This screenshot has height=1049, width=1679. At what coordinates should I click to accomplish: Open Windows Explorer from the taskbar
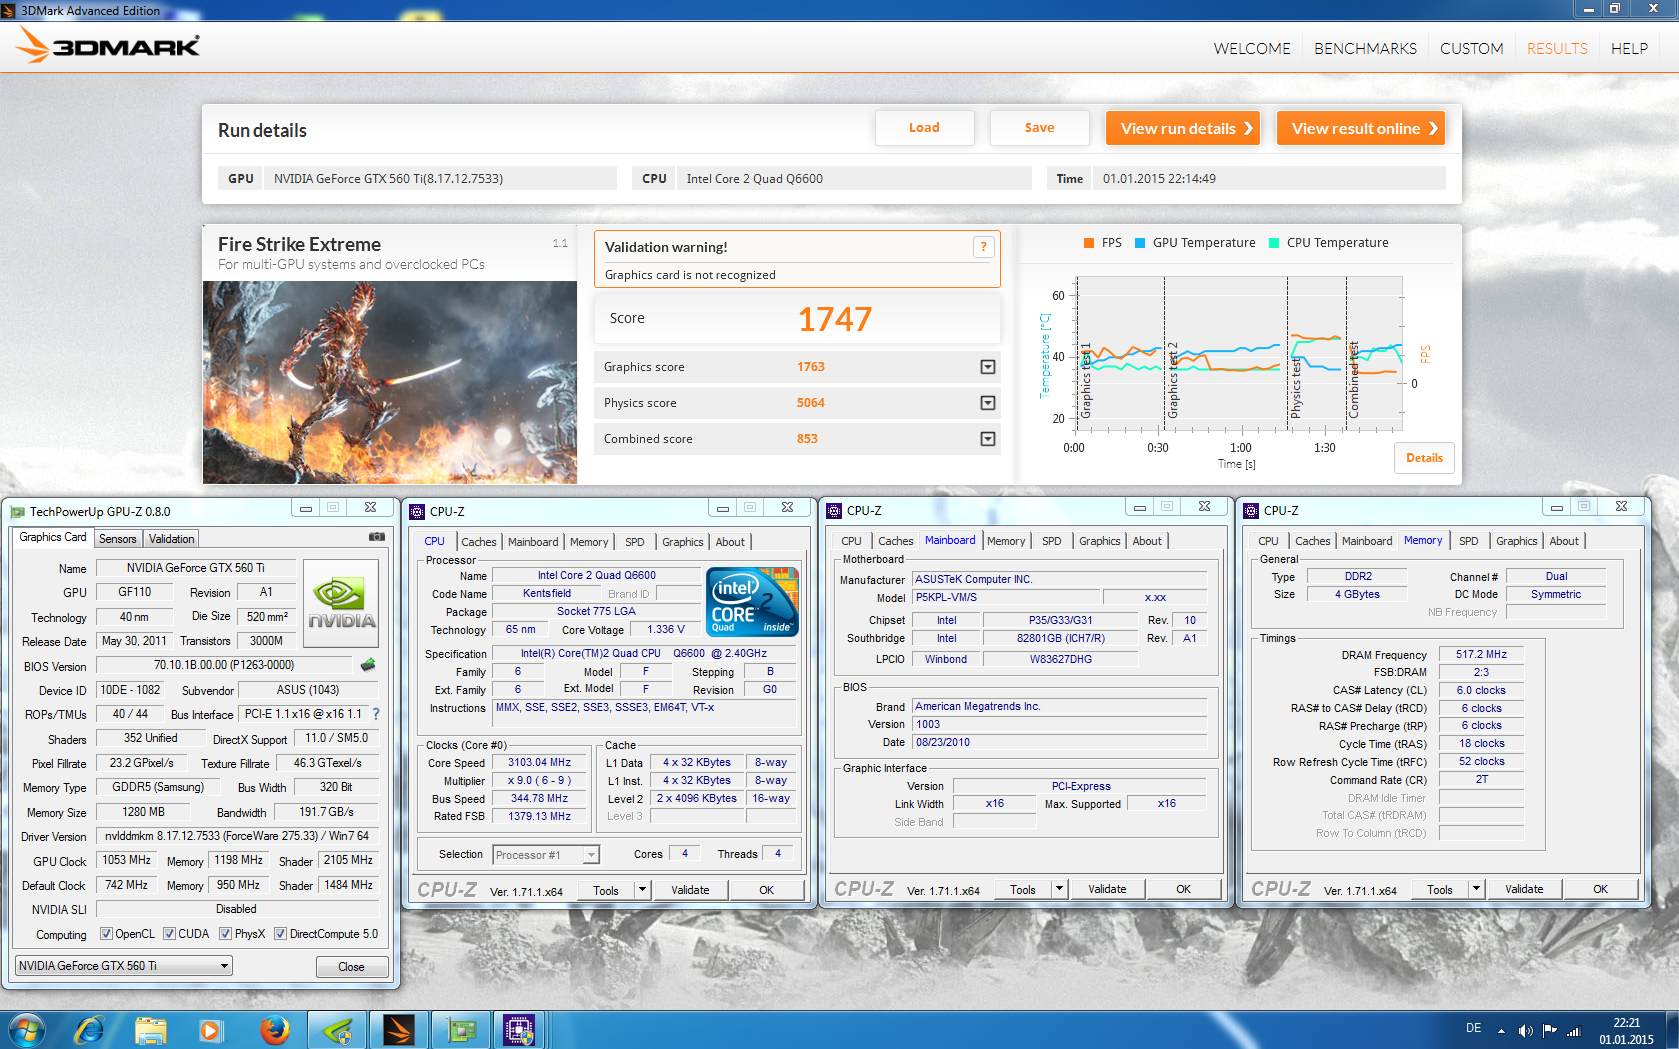tap(151, 1029)
